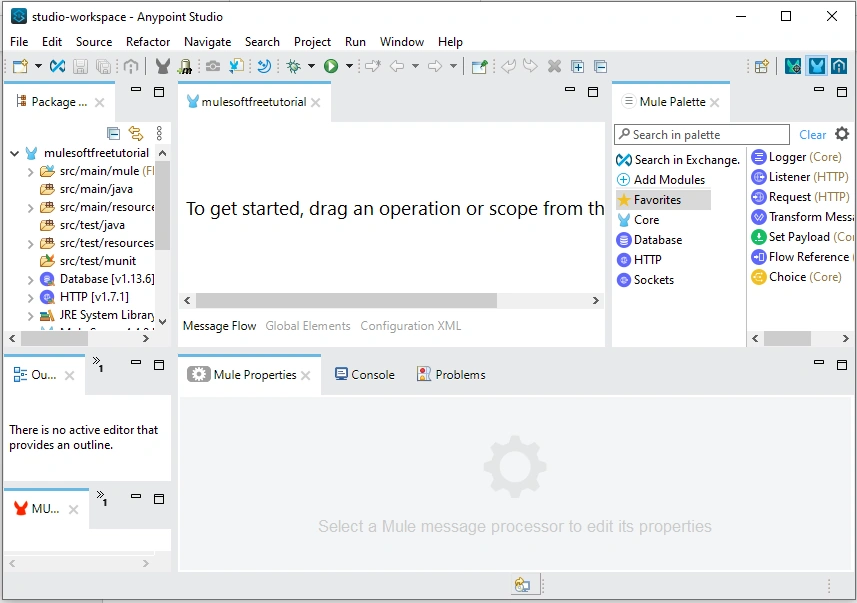This screenshot has width=857, height=603.
Task: Click the Save All icon in toolbar
Action: 103,66
